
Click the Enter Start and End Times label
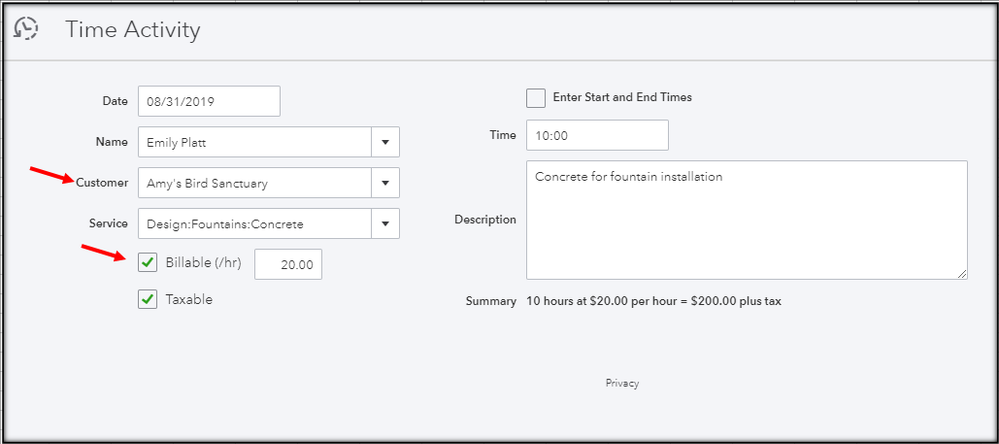click(622, 97)
